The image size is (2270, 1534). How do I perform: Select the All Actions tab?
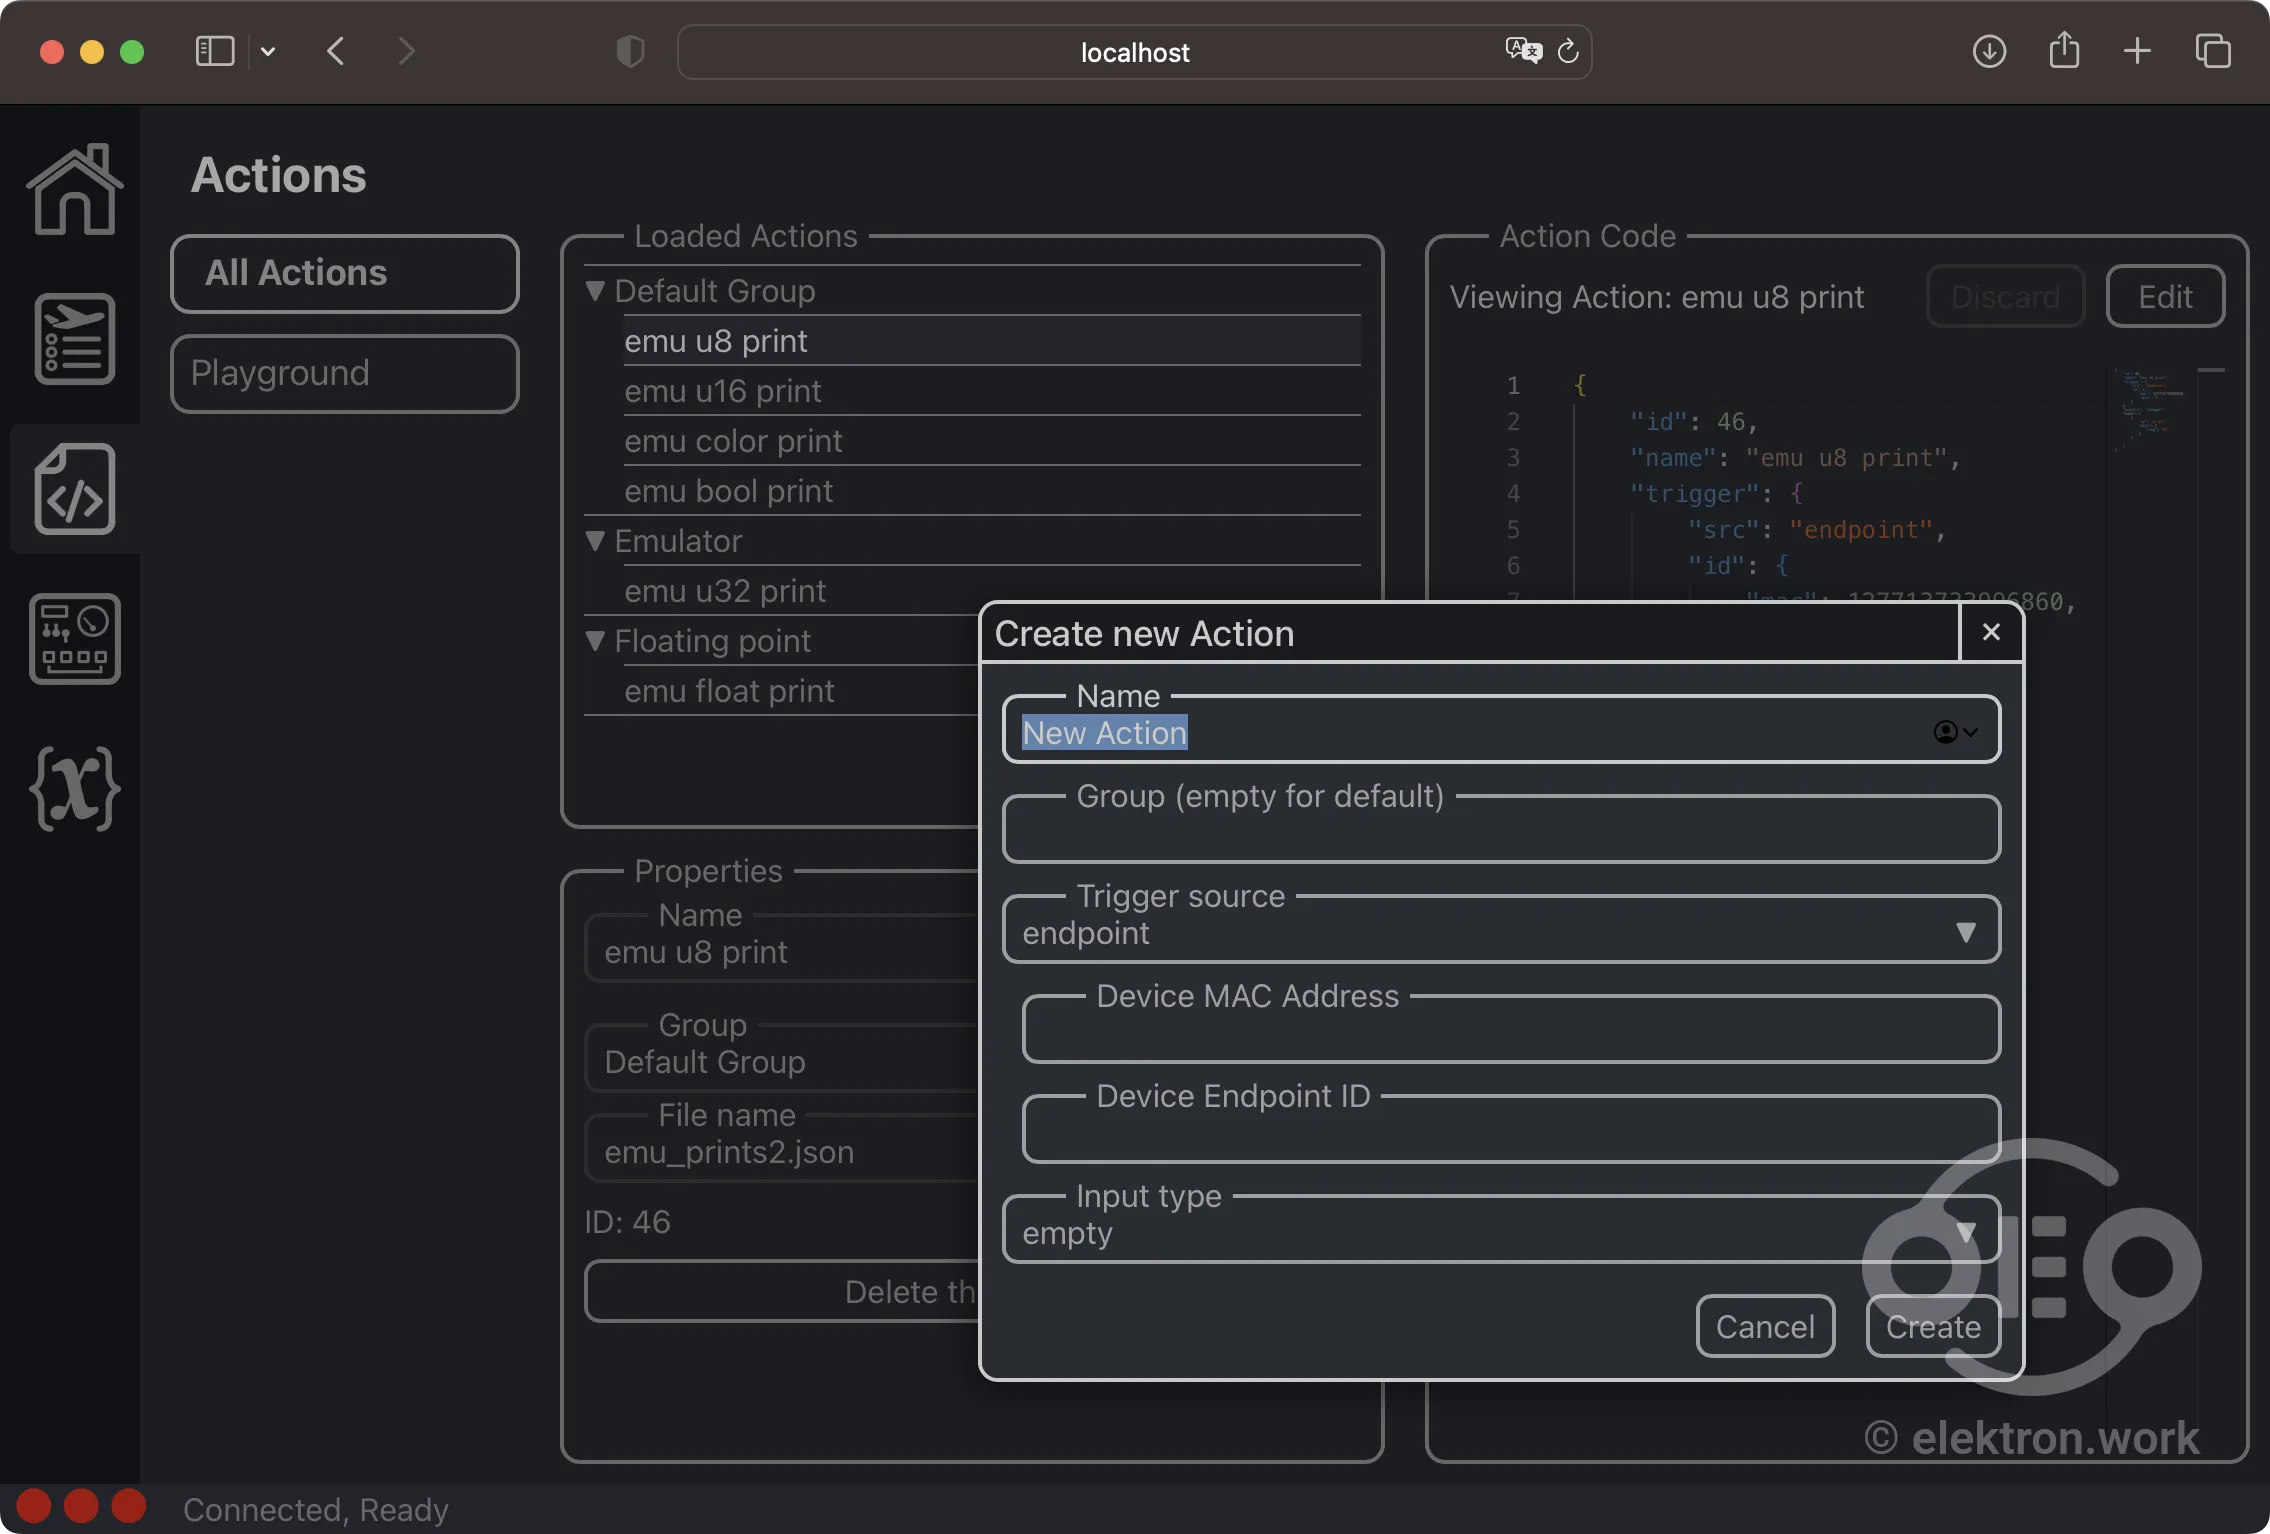(345, 273)
